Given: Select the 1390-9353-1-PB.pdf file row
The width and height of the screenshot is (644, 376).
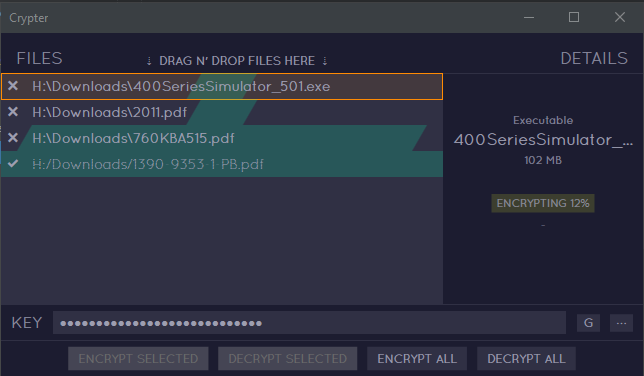Looking at the screenshot, I should pos(222,164).
